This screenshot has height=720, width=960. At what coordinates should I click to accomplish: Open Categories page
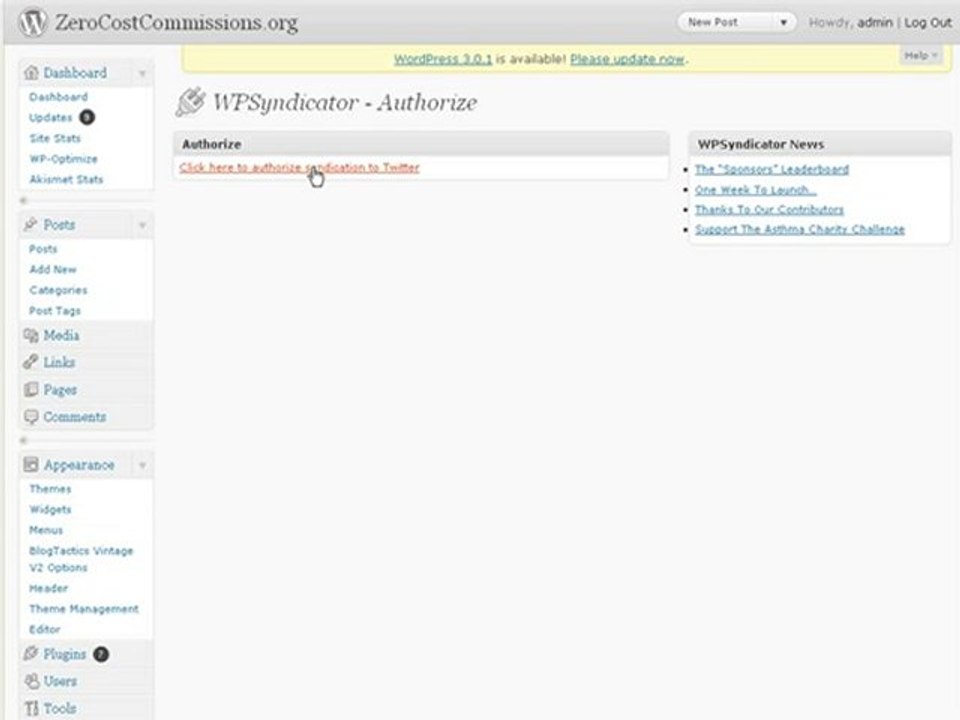coord(58,290)
